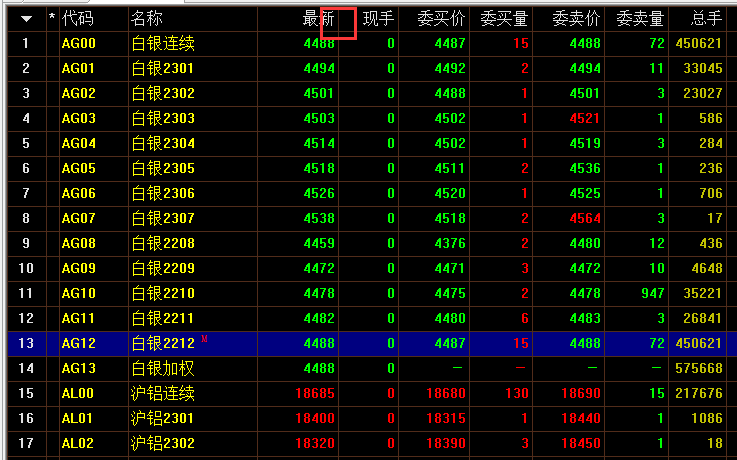Click total volume 575668 for 白银加权
The width and height of the screenshot is (737, 460).
tap(698, 368)
